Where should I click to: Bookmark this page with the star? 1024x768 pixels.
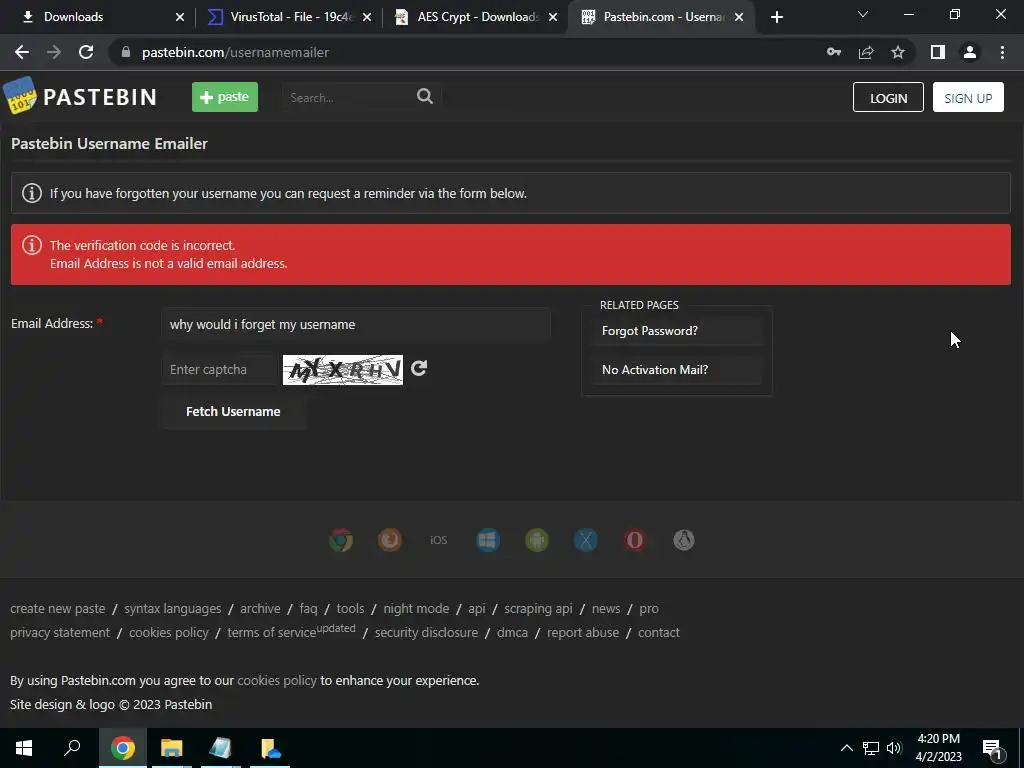(x=898, y=52)
